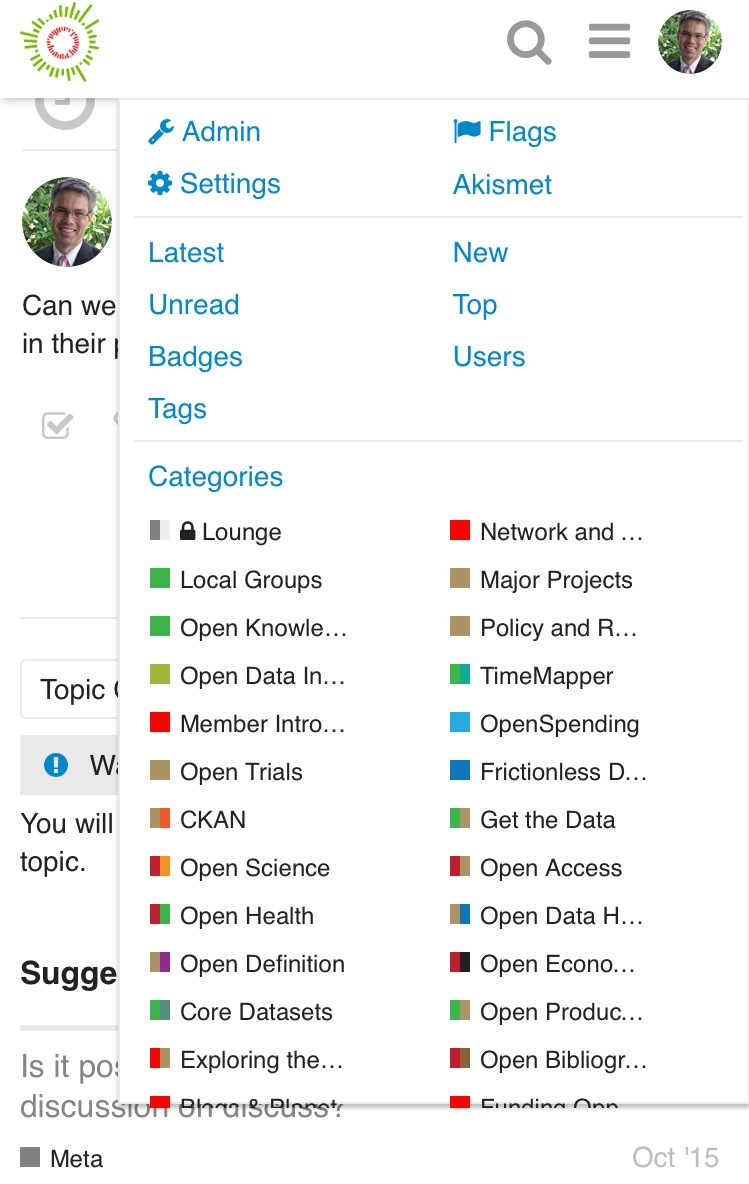Image resolution: width=749 pixels, height=1184 pixels.
Task: Open the Badges page link
Action: [x=195, y=357]
